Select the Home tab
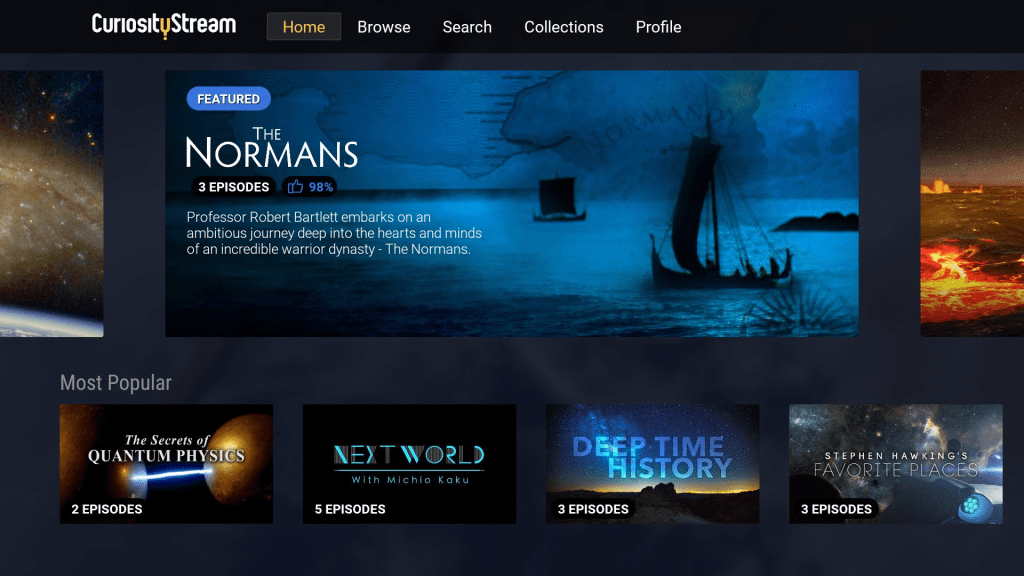 pos(304,27)
